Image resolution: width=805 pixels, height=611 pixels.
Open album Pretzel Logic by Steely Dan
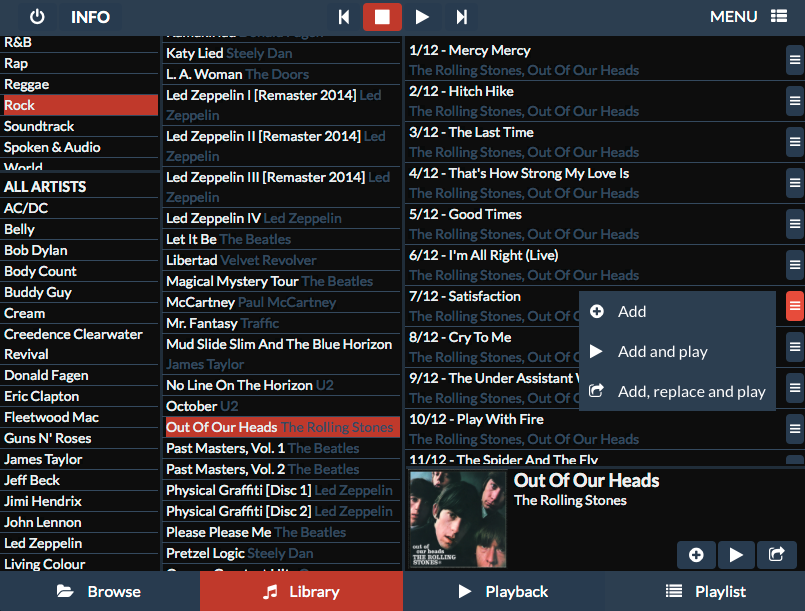(x=281, y=553)
